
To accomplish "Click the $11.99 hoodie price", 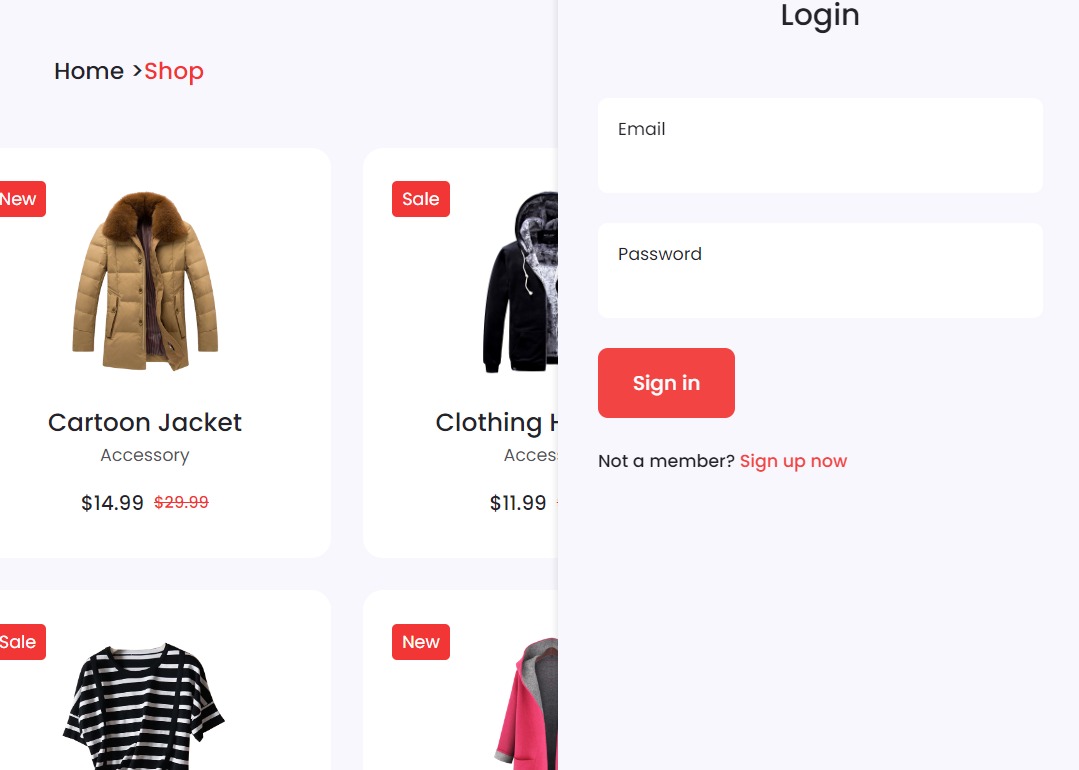I will click(517, 503).
